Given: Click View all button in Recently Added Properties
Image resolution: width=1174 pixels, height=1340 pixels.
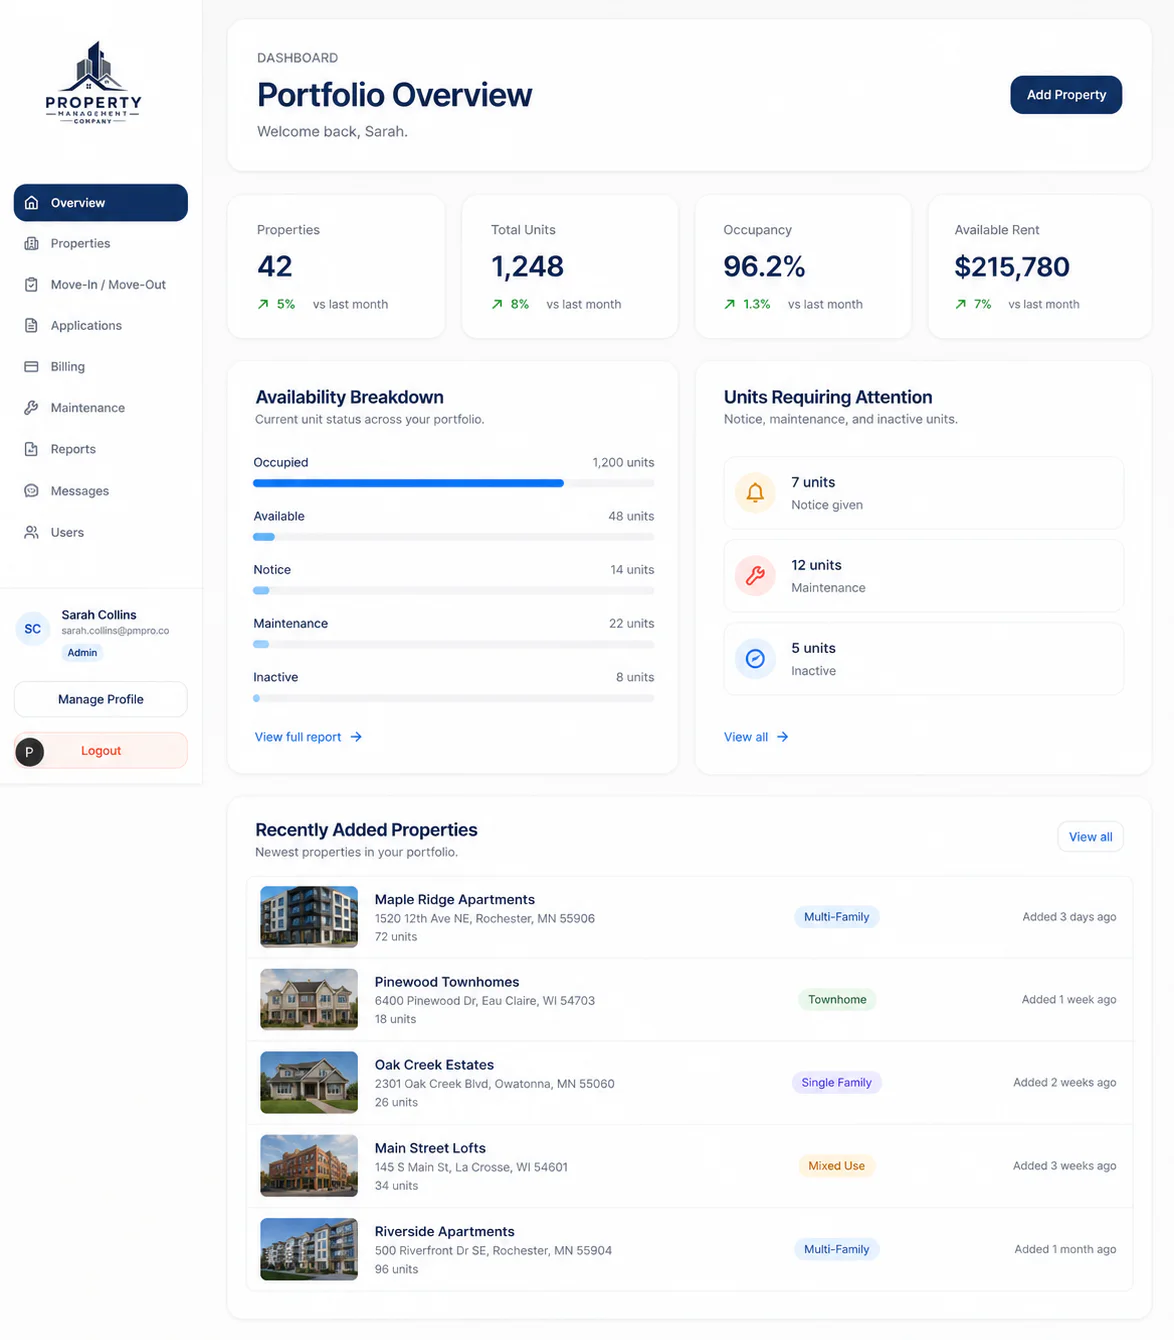Looking at the screenshot, I should point(1090,837).
